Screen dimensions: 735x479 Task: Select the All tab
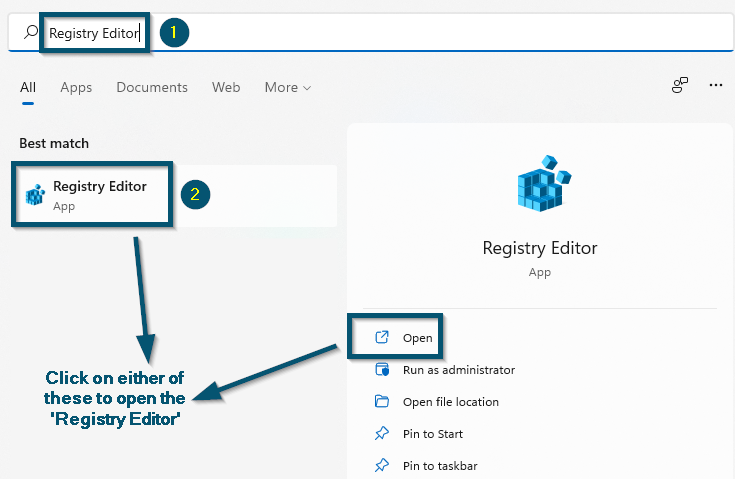(x=28, y=88)
